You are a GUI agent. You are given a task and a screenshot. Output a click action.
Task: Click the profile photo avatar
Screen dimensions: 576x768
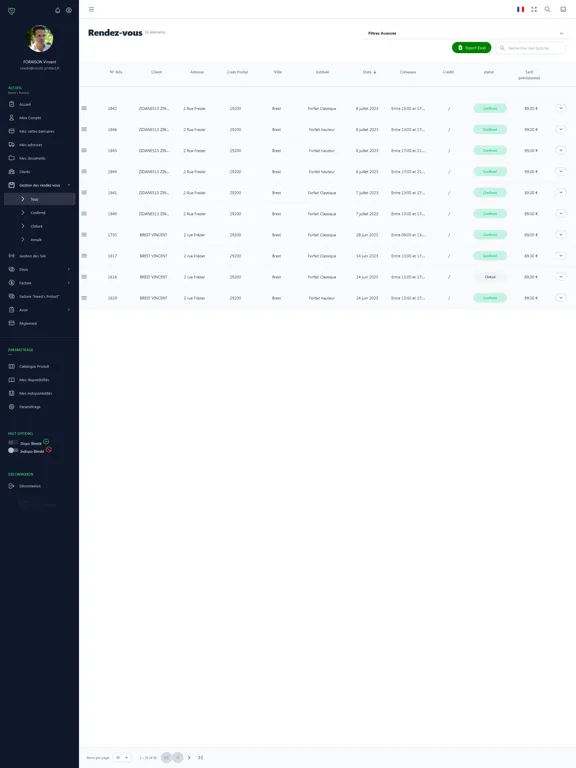pos(40,38)
